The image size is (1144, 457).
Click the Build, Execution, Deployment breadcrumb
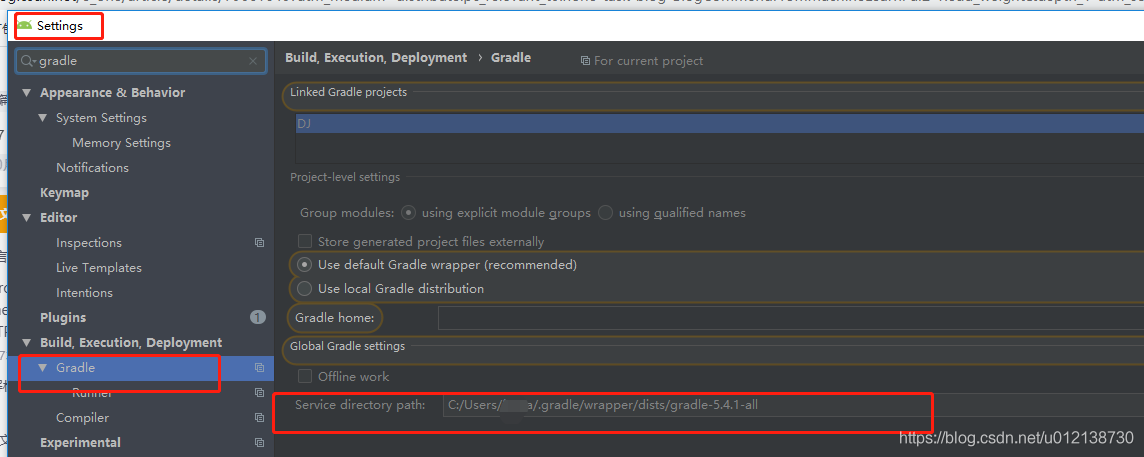click(376, 58)
